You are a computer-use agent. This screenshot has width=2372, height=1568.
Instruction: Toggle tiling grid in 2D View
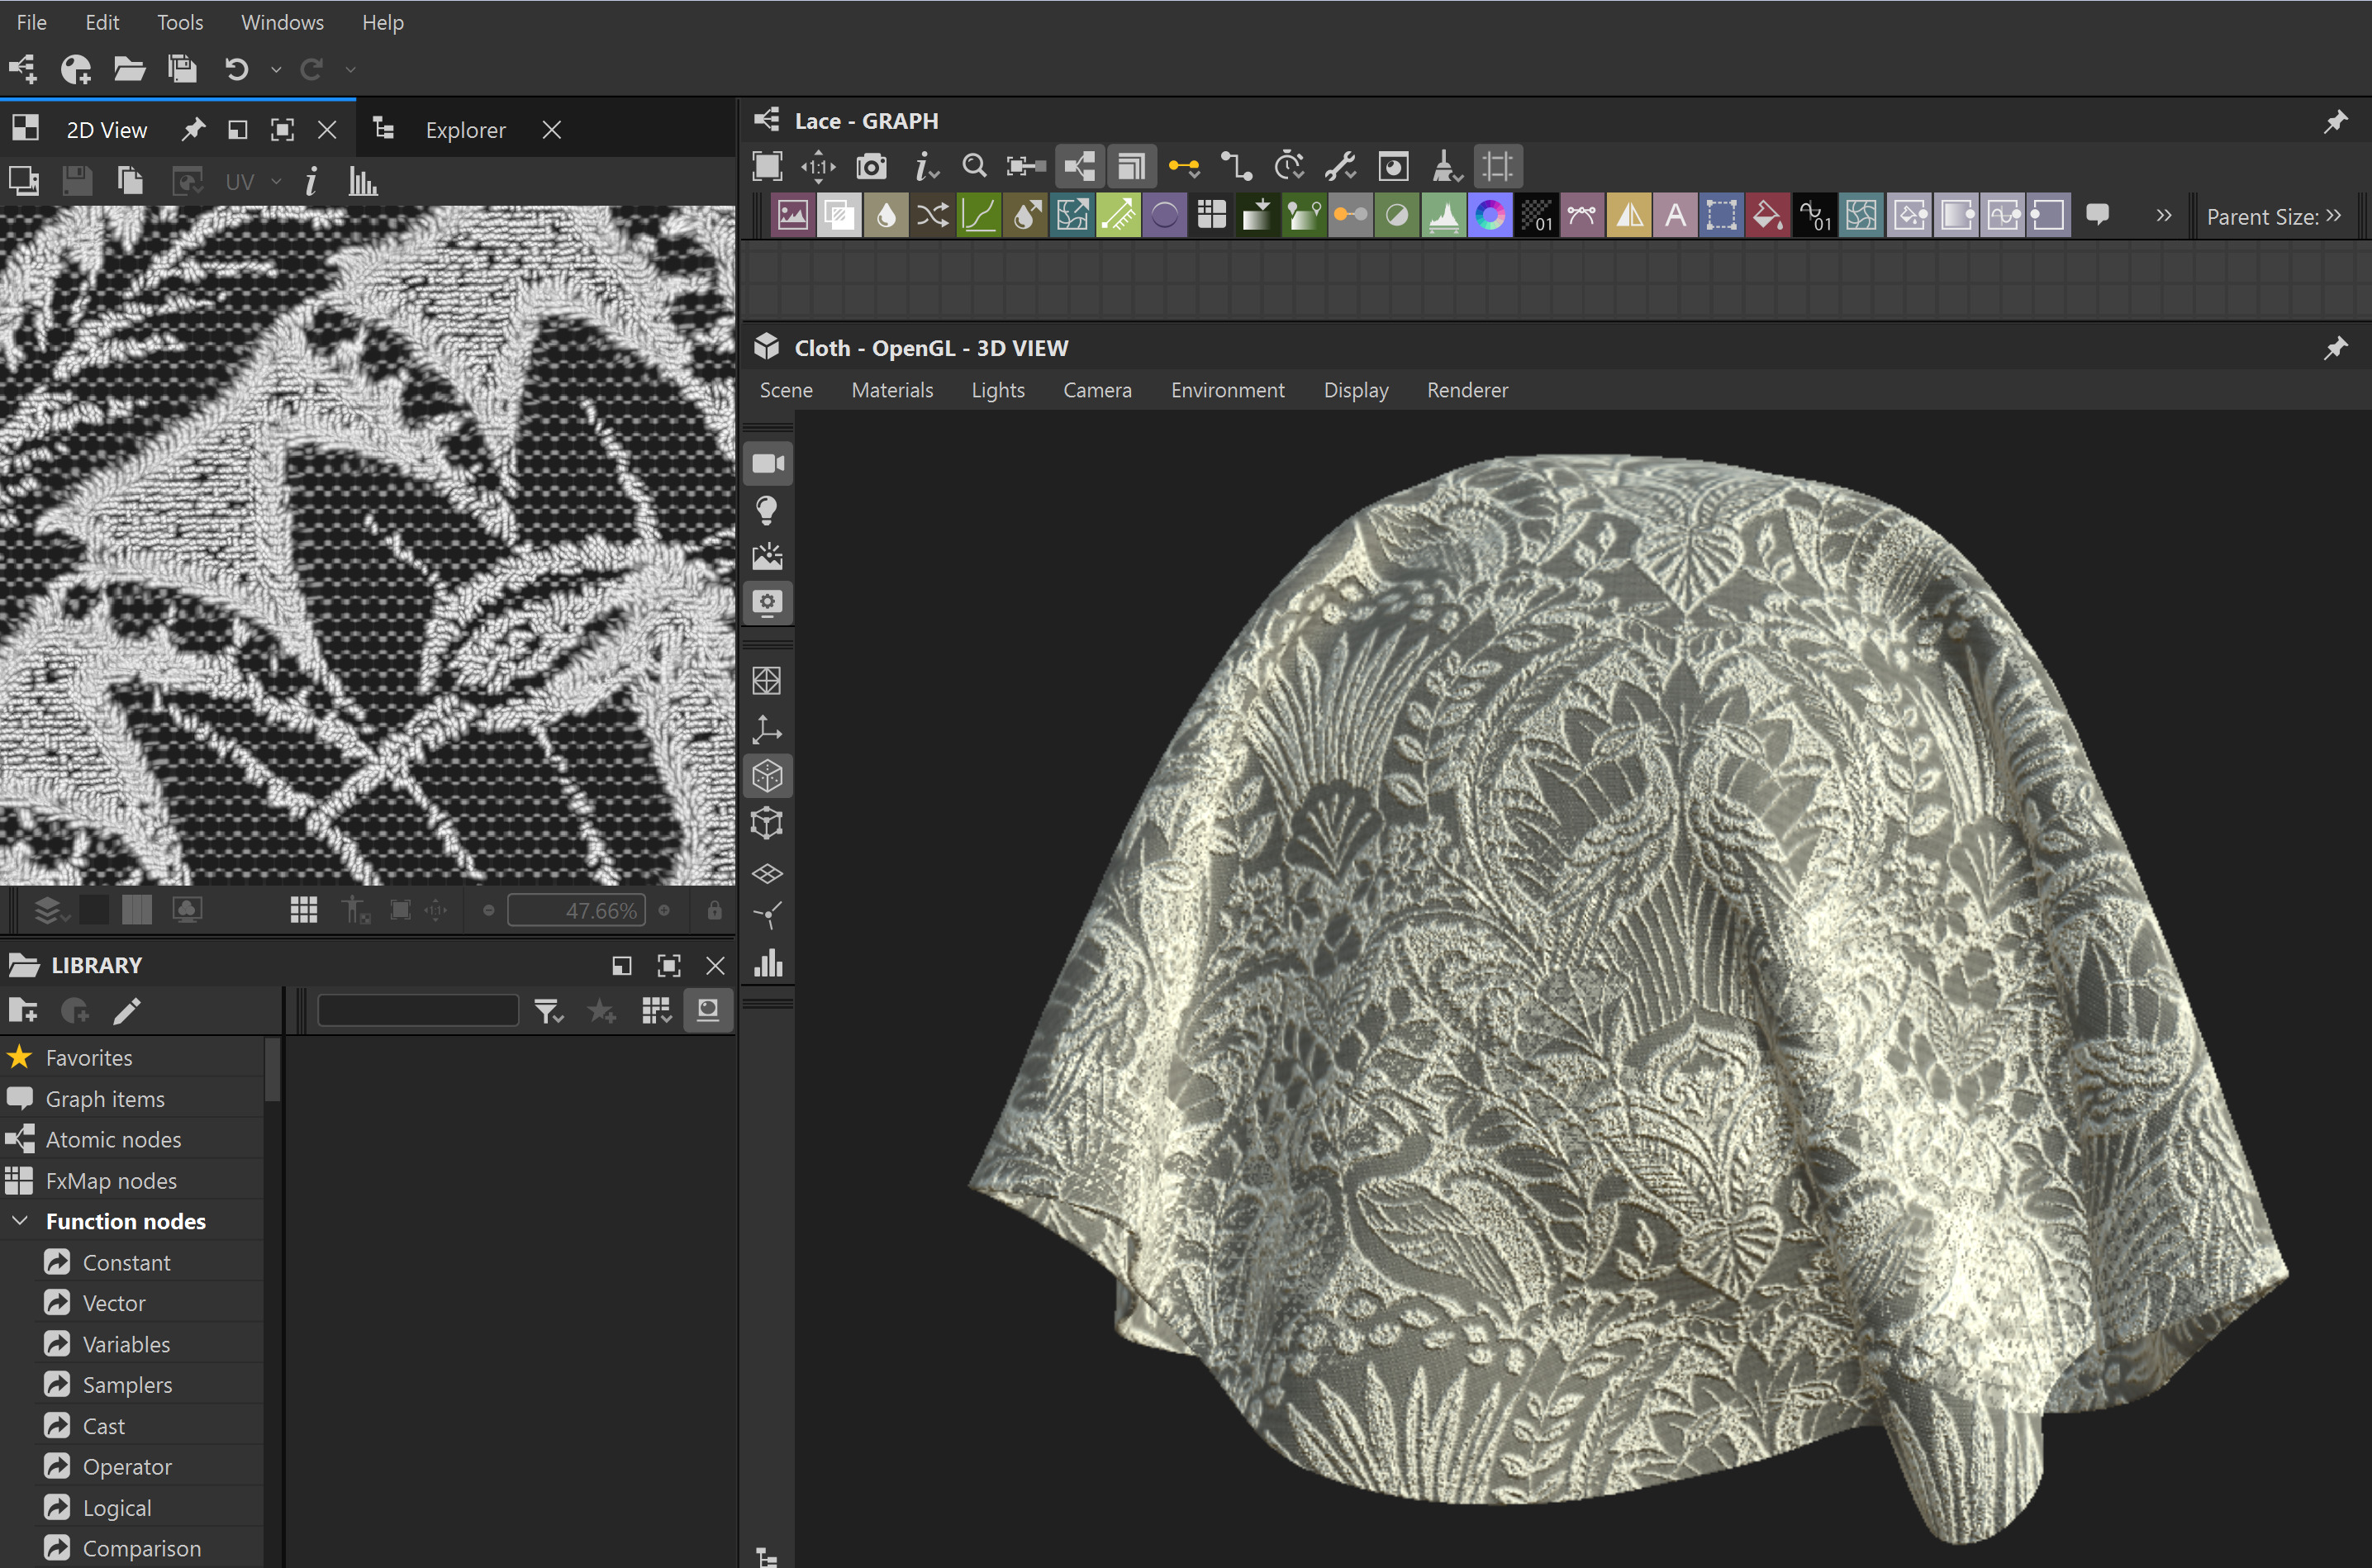pos(303,910)
